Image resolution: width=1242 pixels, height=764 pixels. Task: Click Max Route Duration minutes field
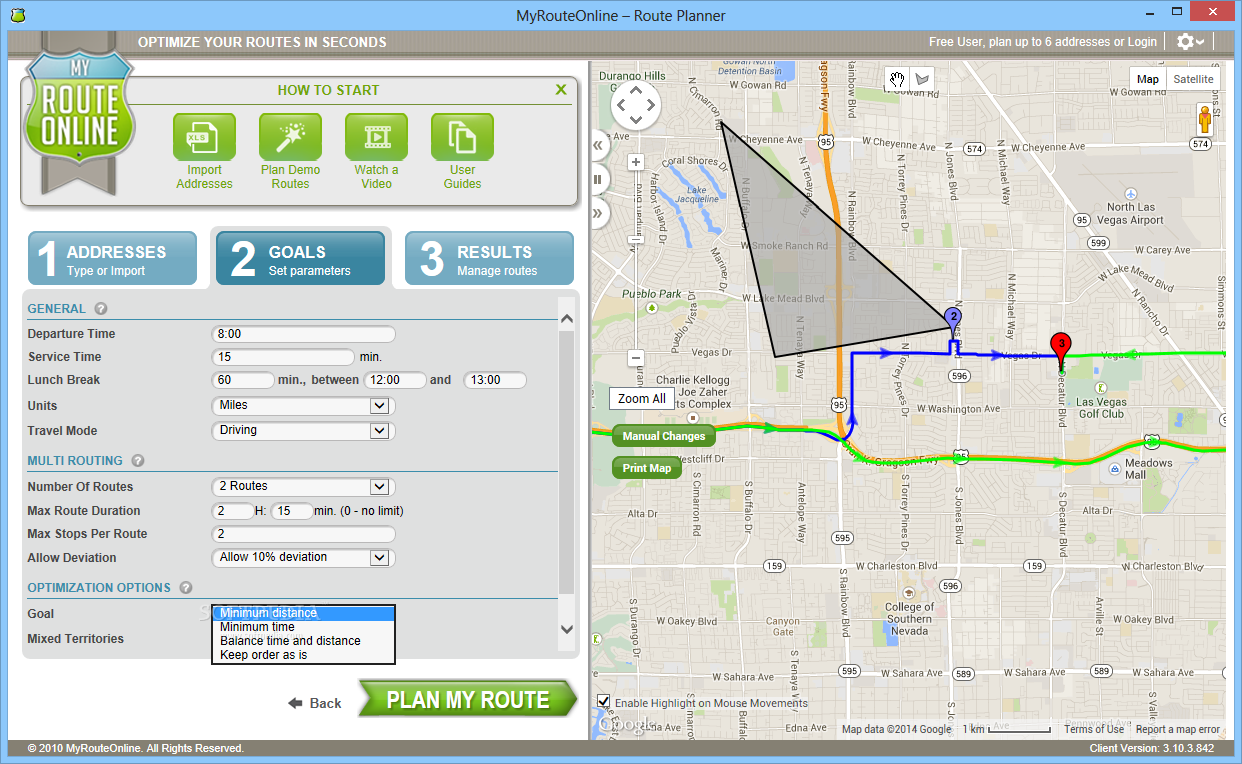[x=292, y=511]
